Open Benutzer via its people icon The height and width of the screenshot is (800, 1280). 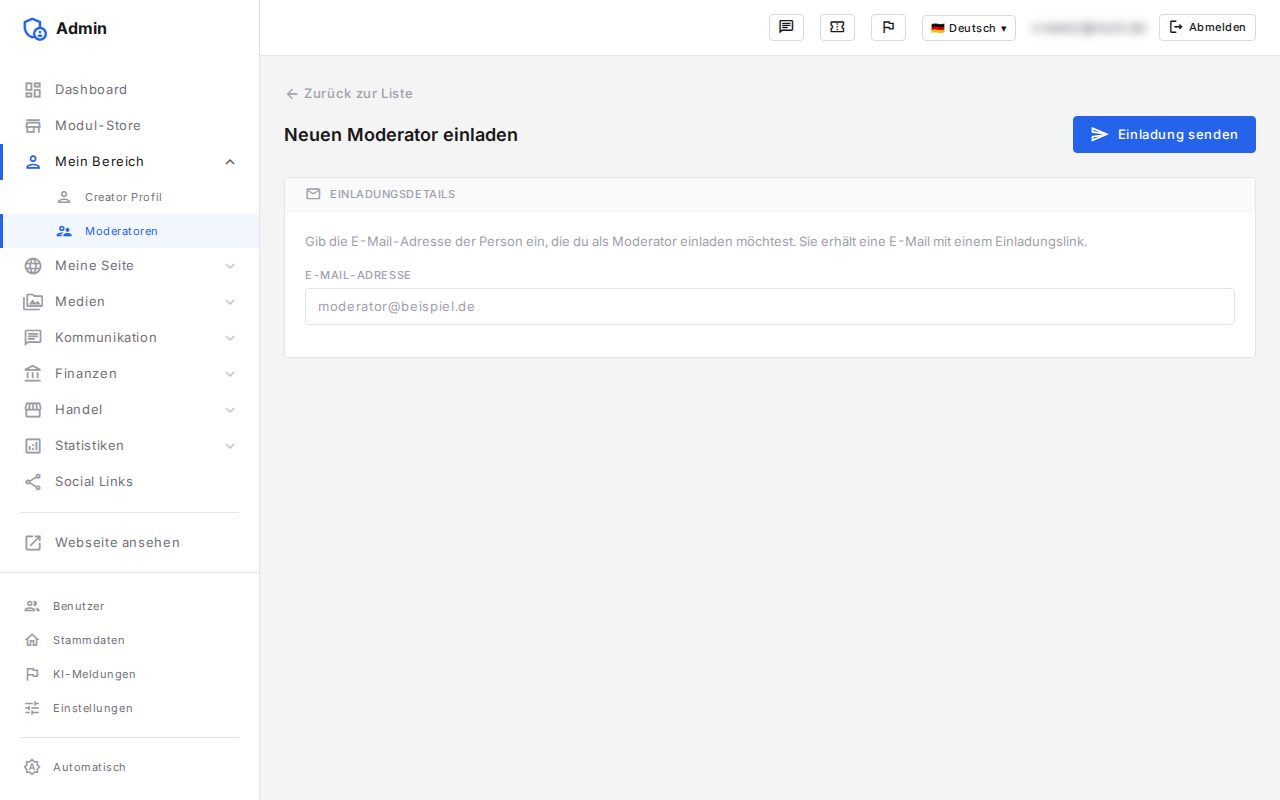pos(32,606)
